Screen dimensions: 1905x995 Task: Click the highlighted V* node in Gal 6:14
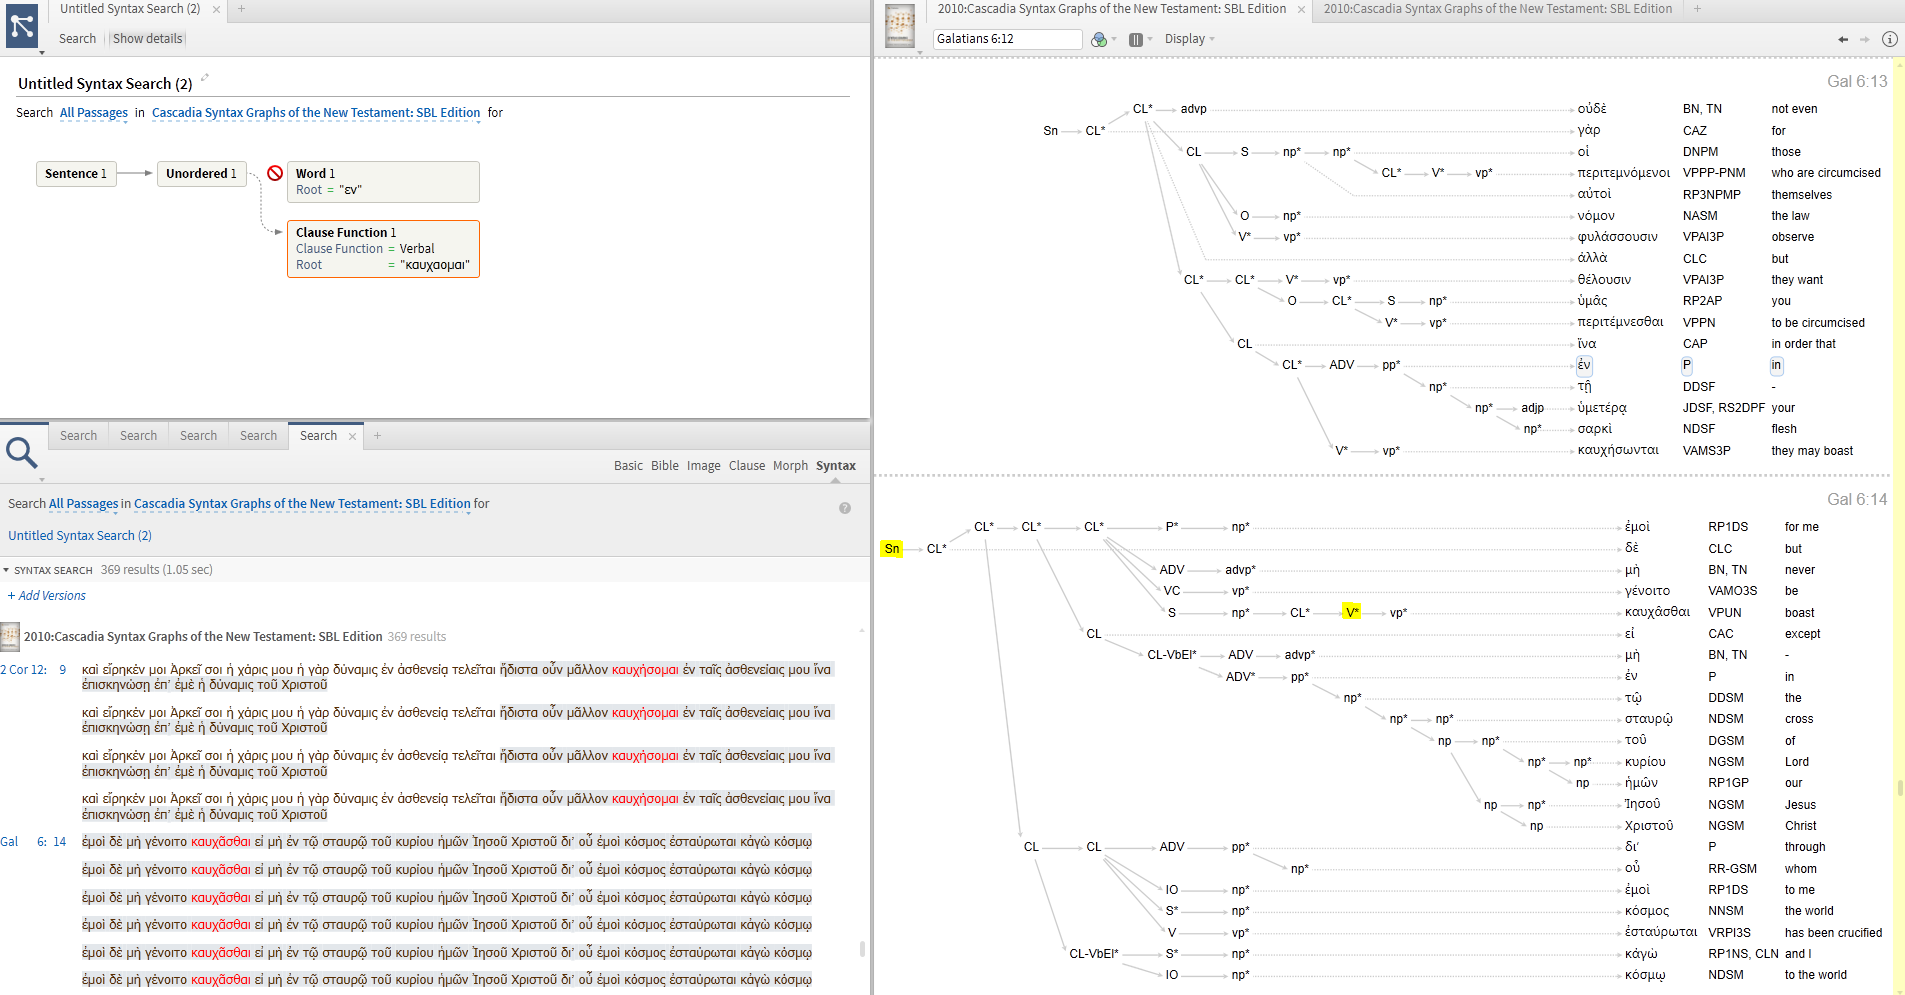pyautogui.click(x=1352, y=613)
